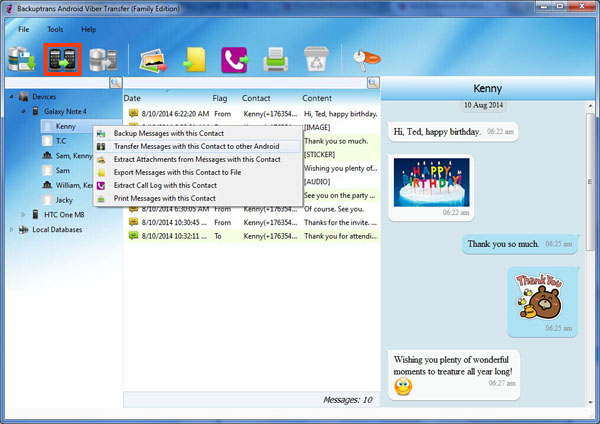Click the green message icon of the 10:32:11 row
The height and width of the screenshot is (424, 600).
(x=133, y=236)
